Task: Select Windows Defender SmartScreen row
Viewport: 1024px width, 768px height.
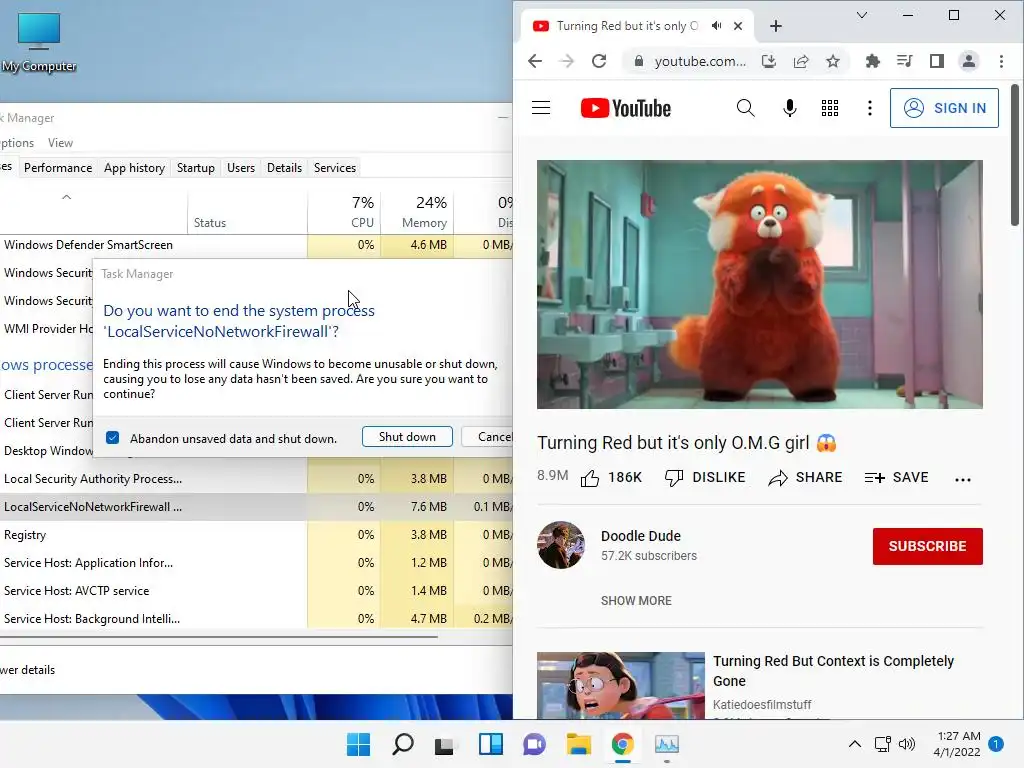Action: [x=256, y=245]
